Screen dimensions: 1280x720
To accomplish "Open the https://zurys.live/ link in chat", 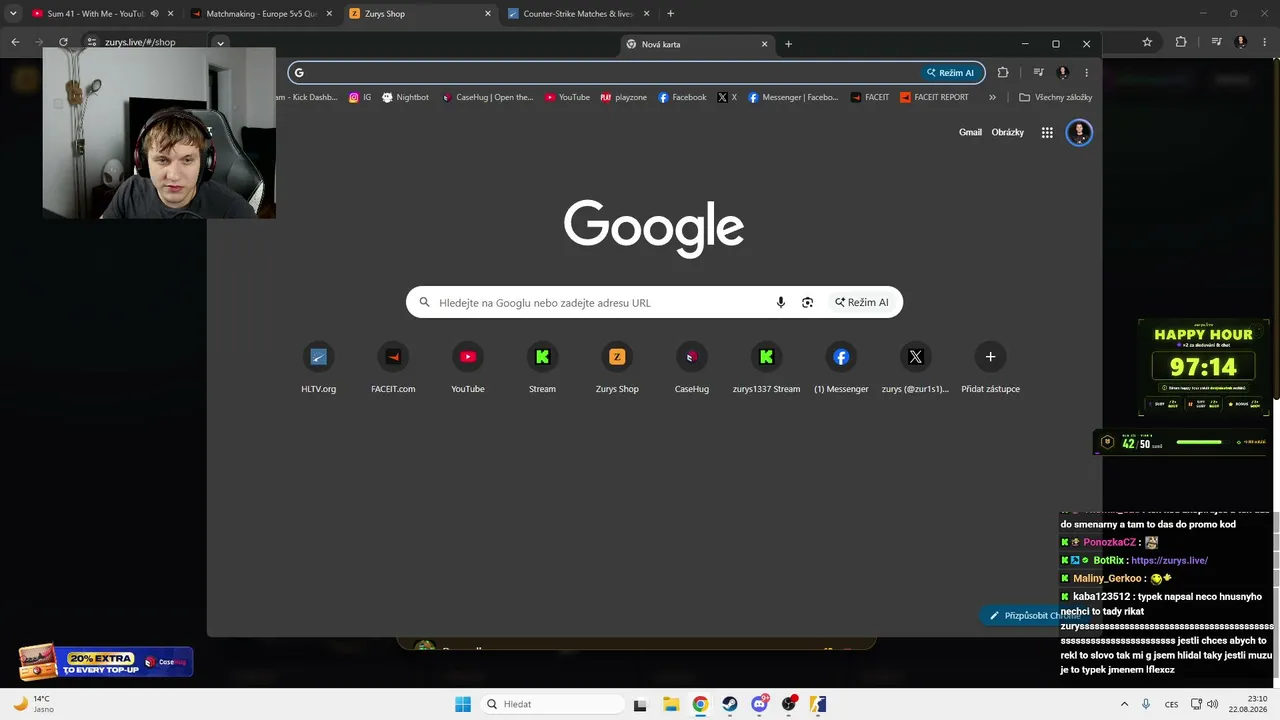I will tap(1169, 560).
